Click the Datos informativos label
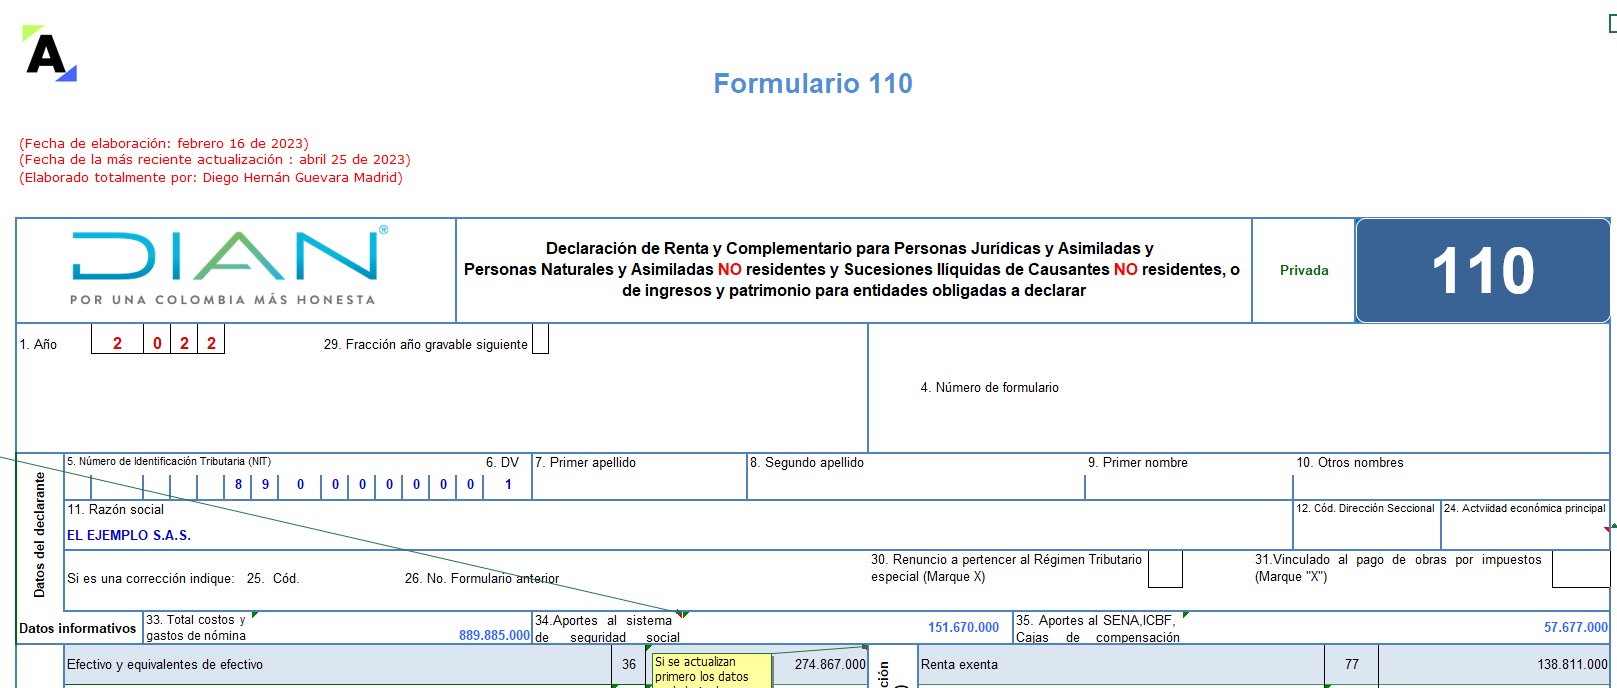Screen dimensions: 1617x688 pyautogui.click(x=78, y=628)
